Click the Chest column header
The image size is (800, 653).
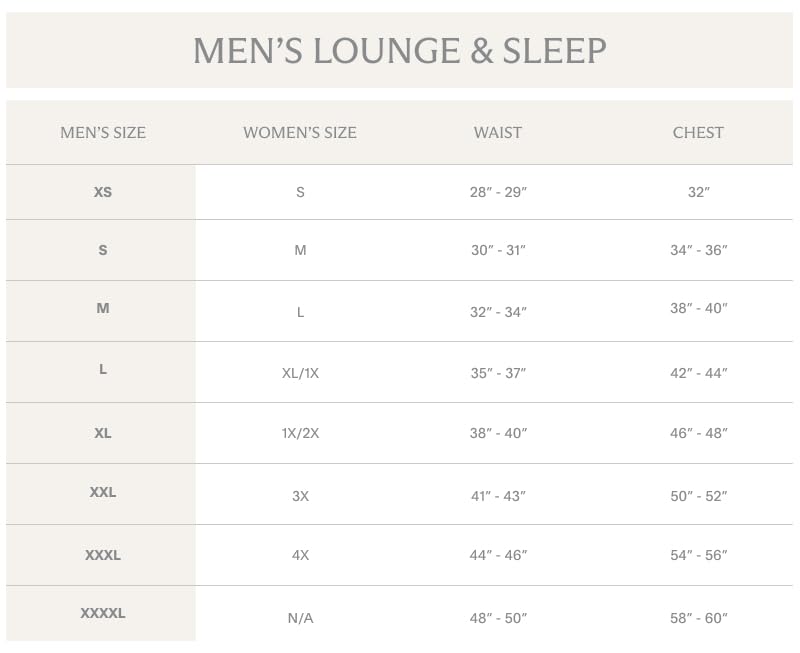(698, 132)
